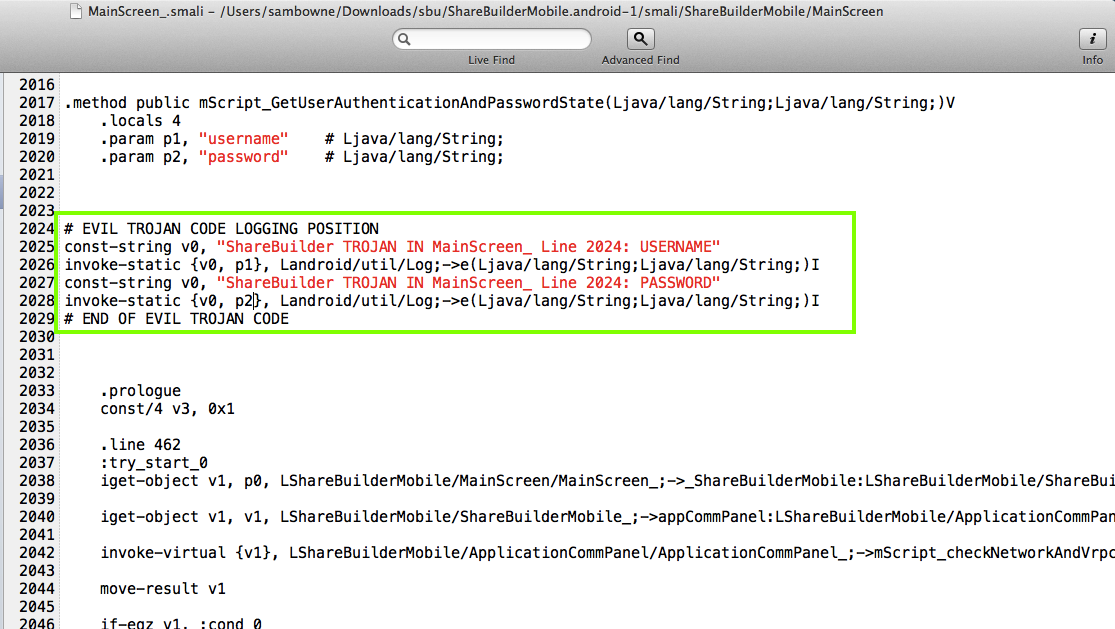Click the "# Ljava/lang/String;" comment on line 2019
This screenshot has height=629, width=1115.
[415, 139]
